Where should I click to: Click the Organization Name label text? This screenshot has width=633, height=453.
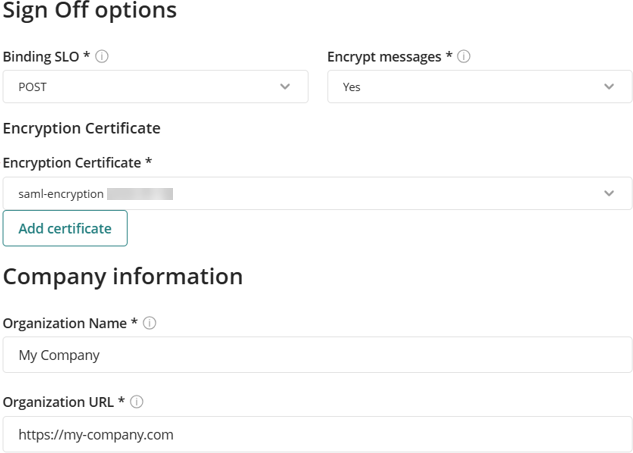click(x=65, y=323)
